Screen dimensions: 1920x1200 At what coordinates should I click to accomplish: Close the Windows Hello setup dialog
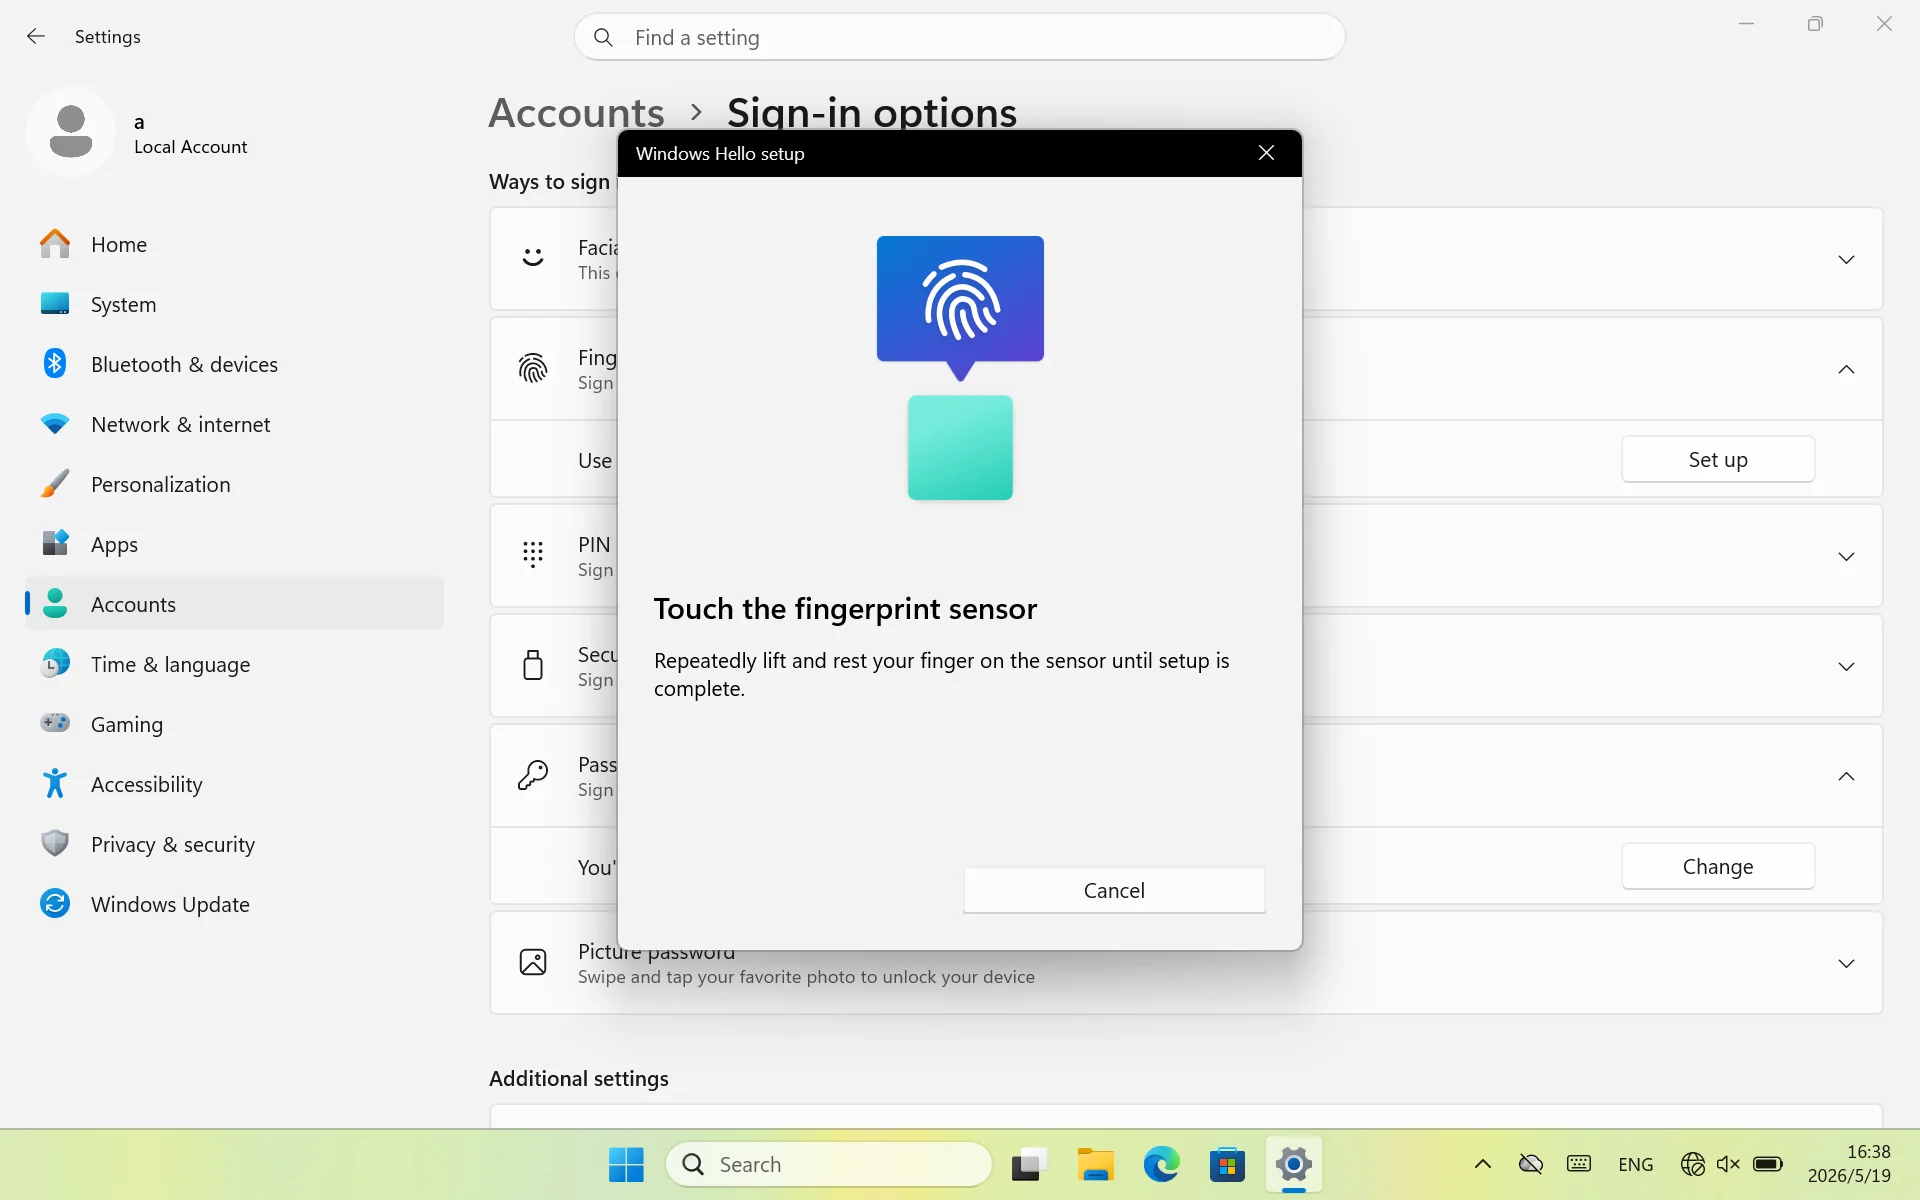tap(1266, 153)
